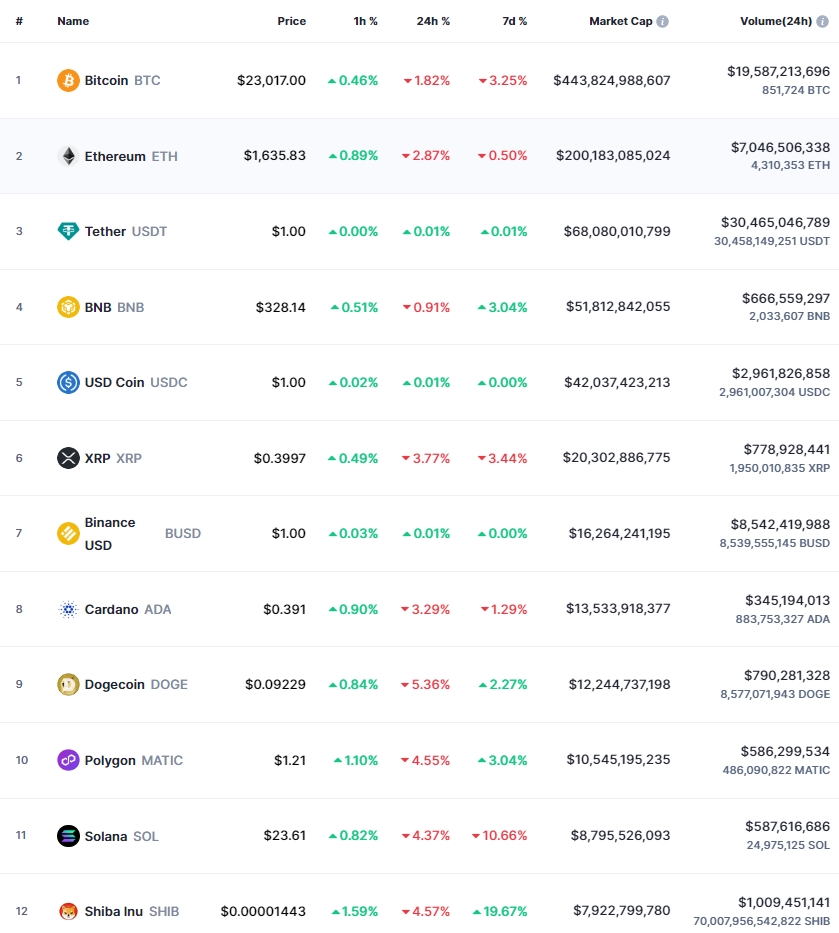Click the Polygon purple logo icon
839x933 pixels.
pyautogui.click(x=68, y=760)
